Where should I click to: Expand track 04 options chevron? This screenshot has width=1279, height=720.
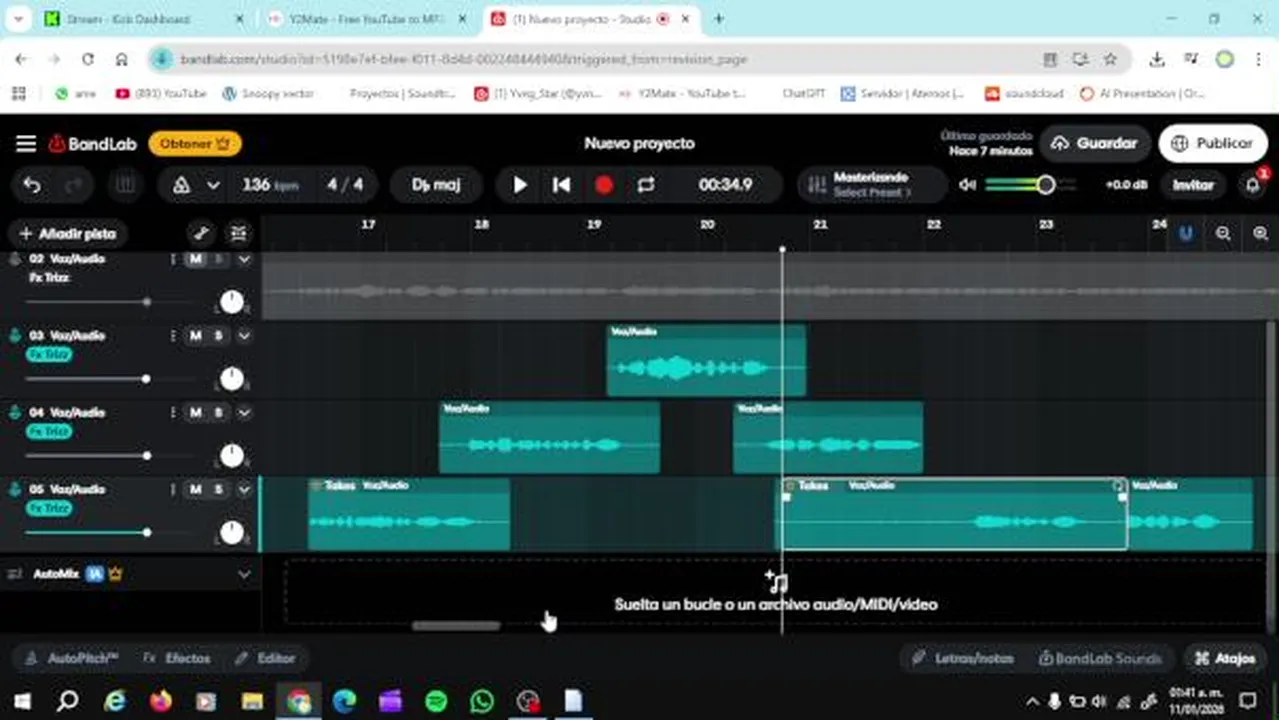pos(244,413)
